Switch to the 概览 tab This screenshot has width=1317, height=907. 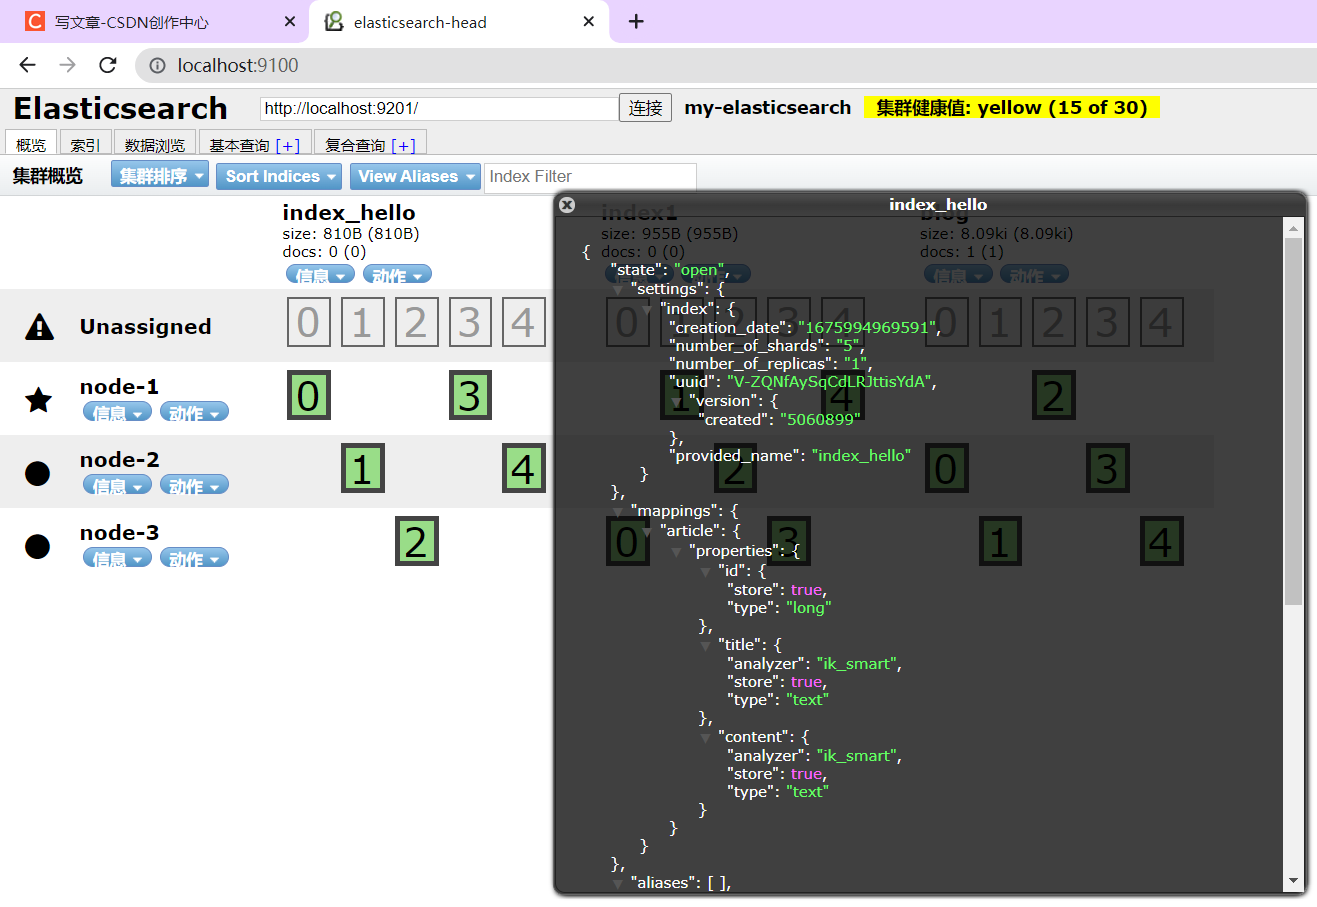click(31, 144)
